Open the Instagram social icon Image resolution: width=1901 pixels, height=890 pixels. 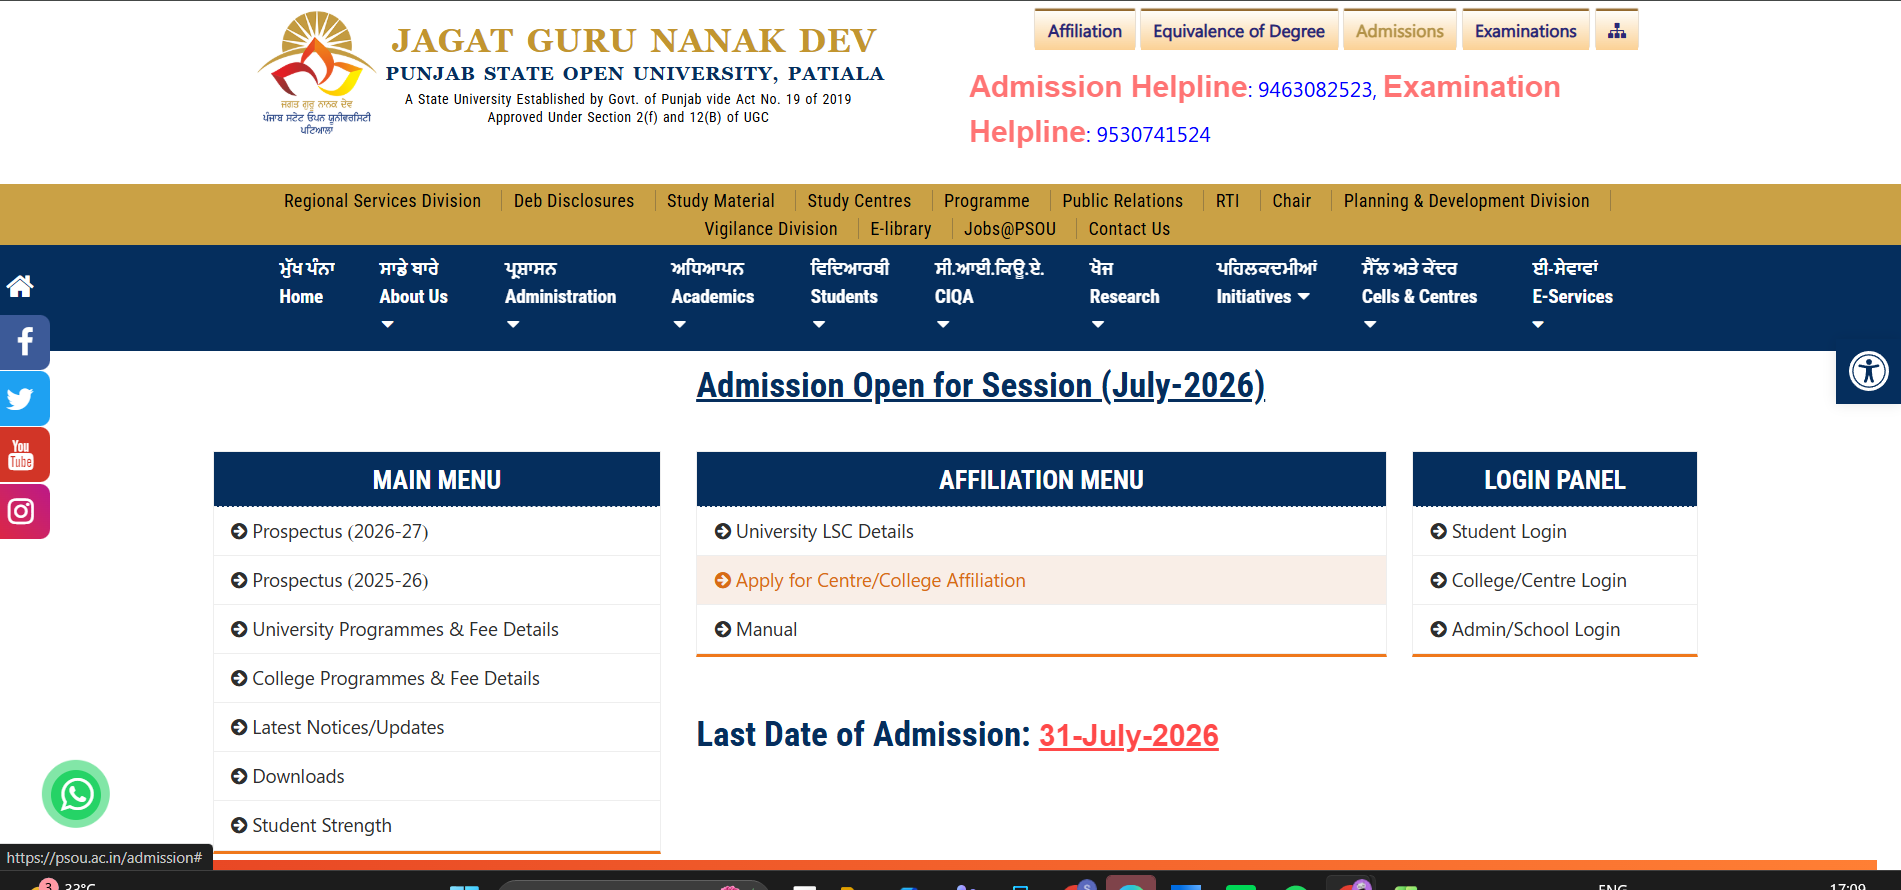click(24, 511)
